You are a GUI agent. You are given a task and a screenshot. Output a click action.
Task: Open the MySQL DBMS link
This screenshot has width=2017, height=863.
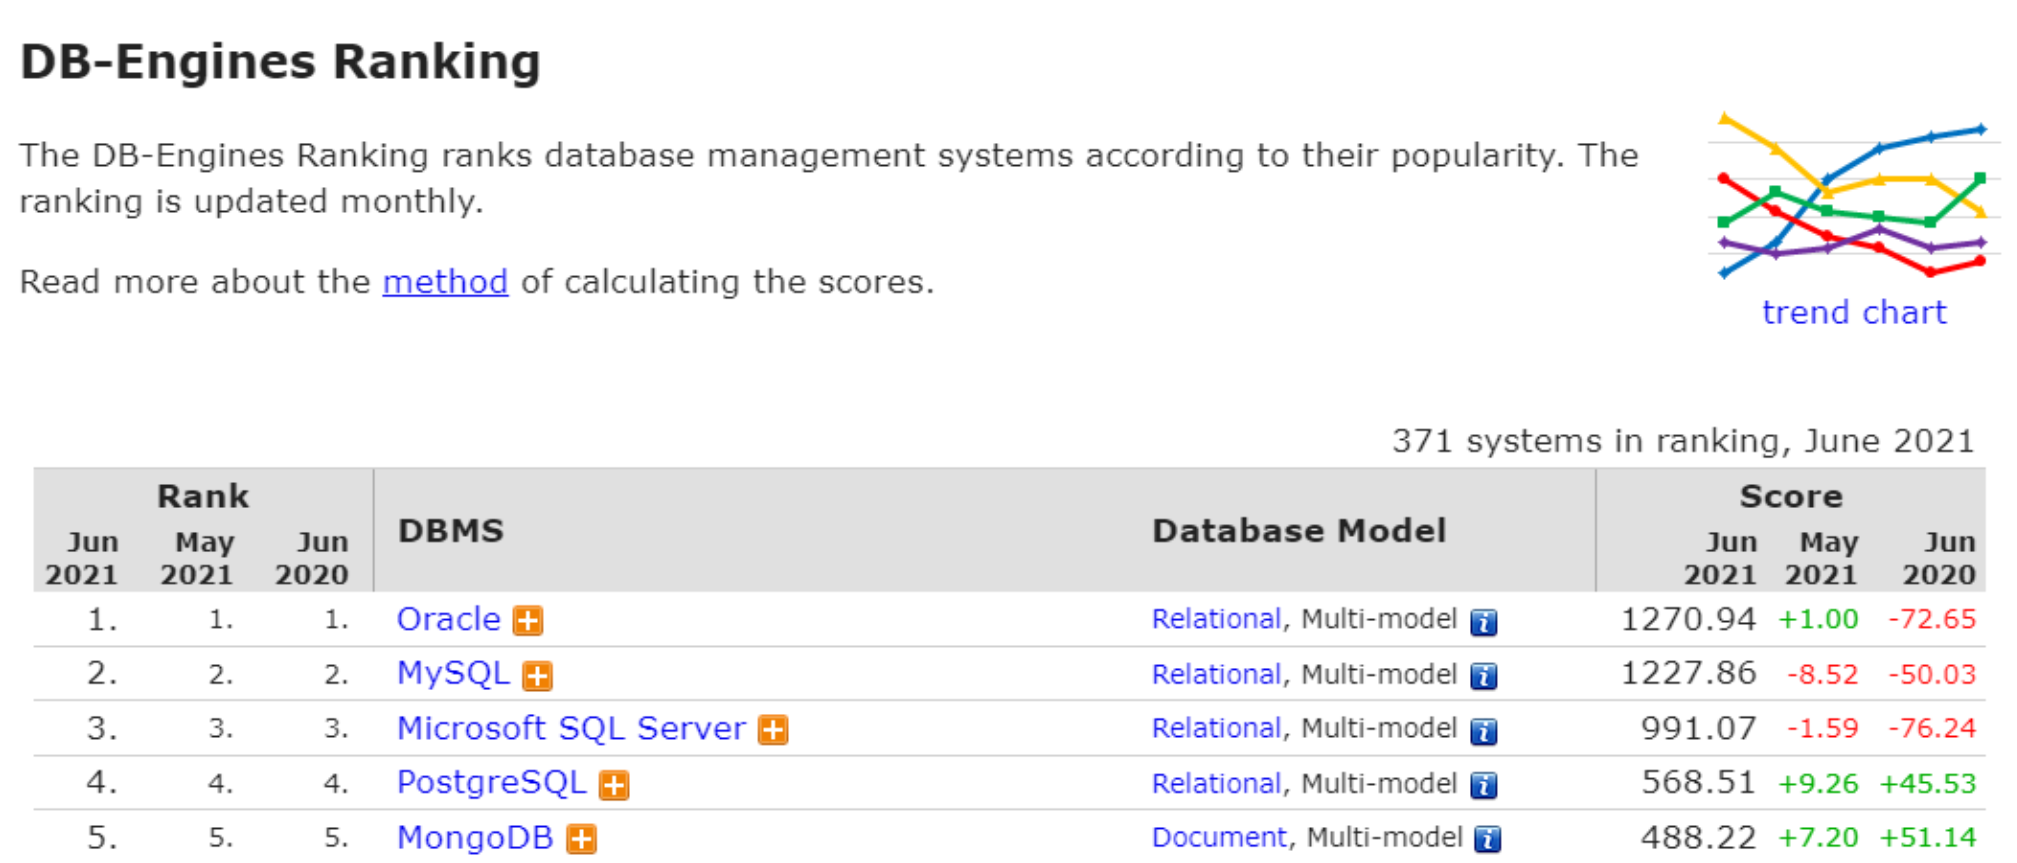pyautogui.click(x=453, y=673)
